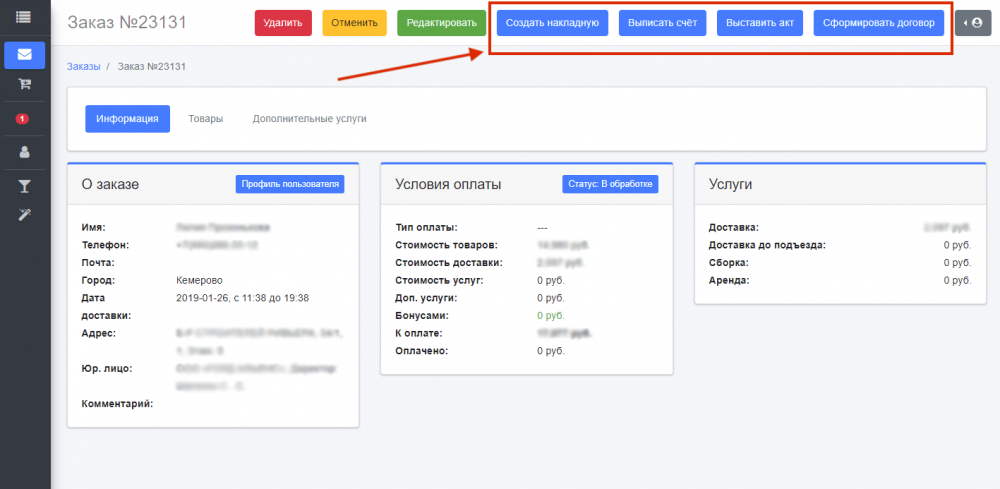
Task: Click the city value Кемерово
Action: pyautogui.click(x=199, y=281)
